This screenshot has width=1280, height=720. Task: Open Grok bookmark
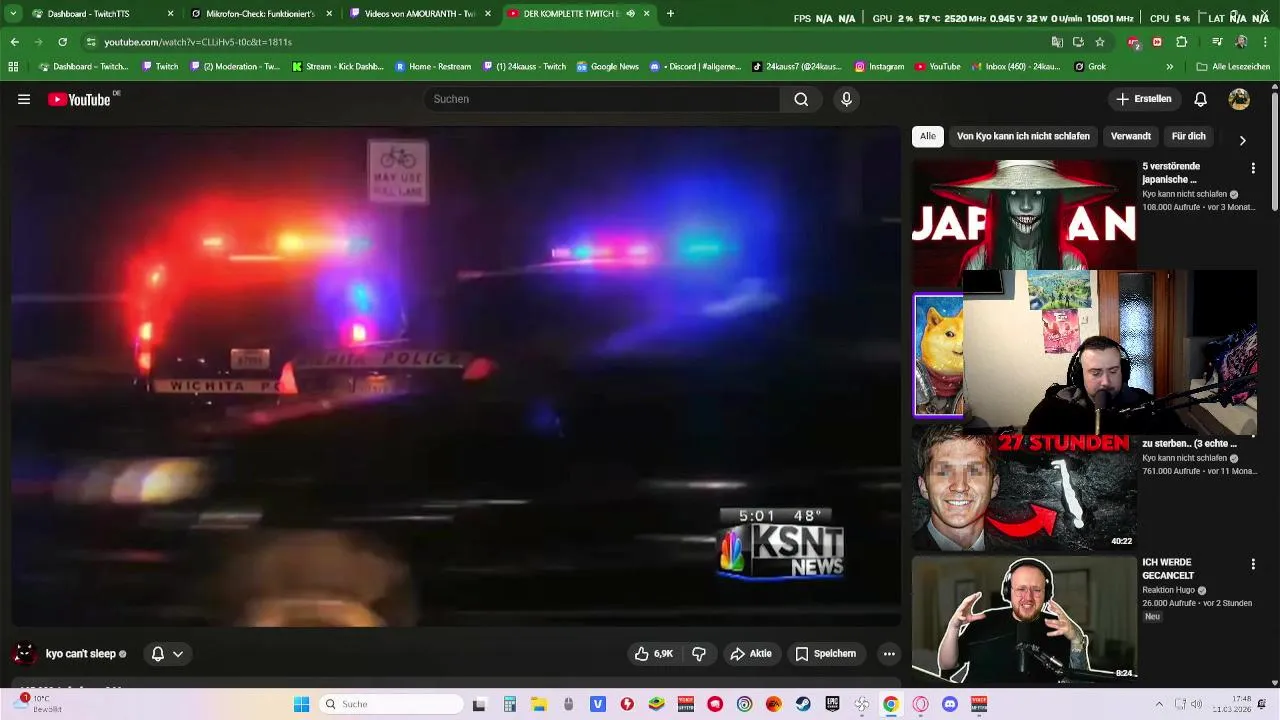click(x=1090, y=67)
